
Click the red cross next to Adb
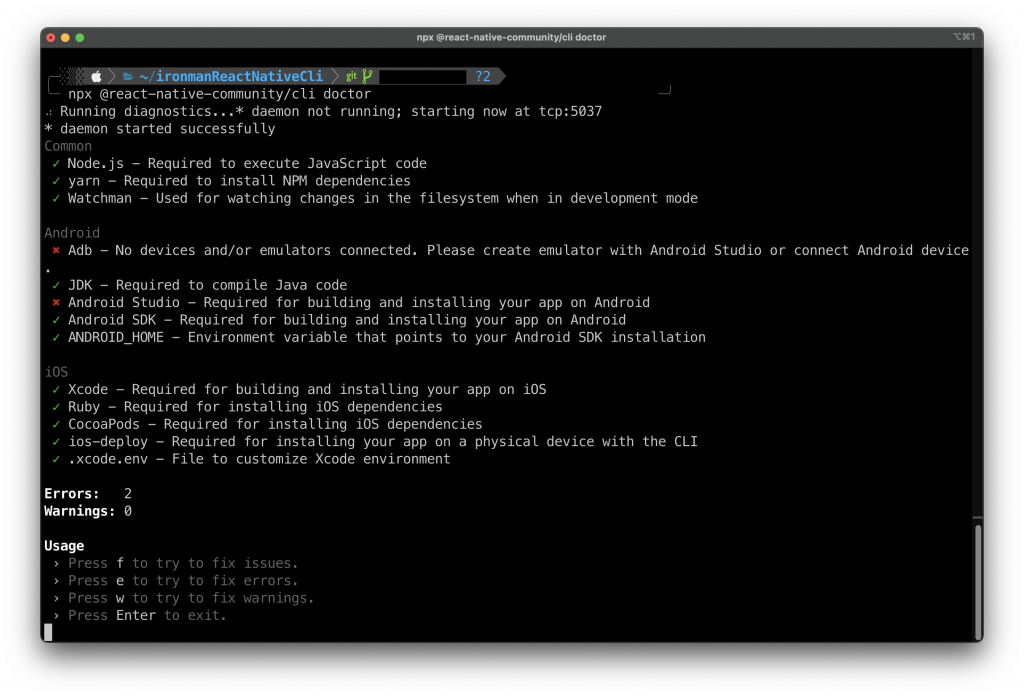point(56,250)
